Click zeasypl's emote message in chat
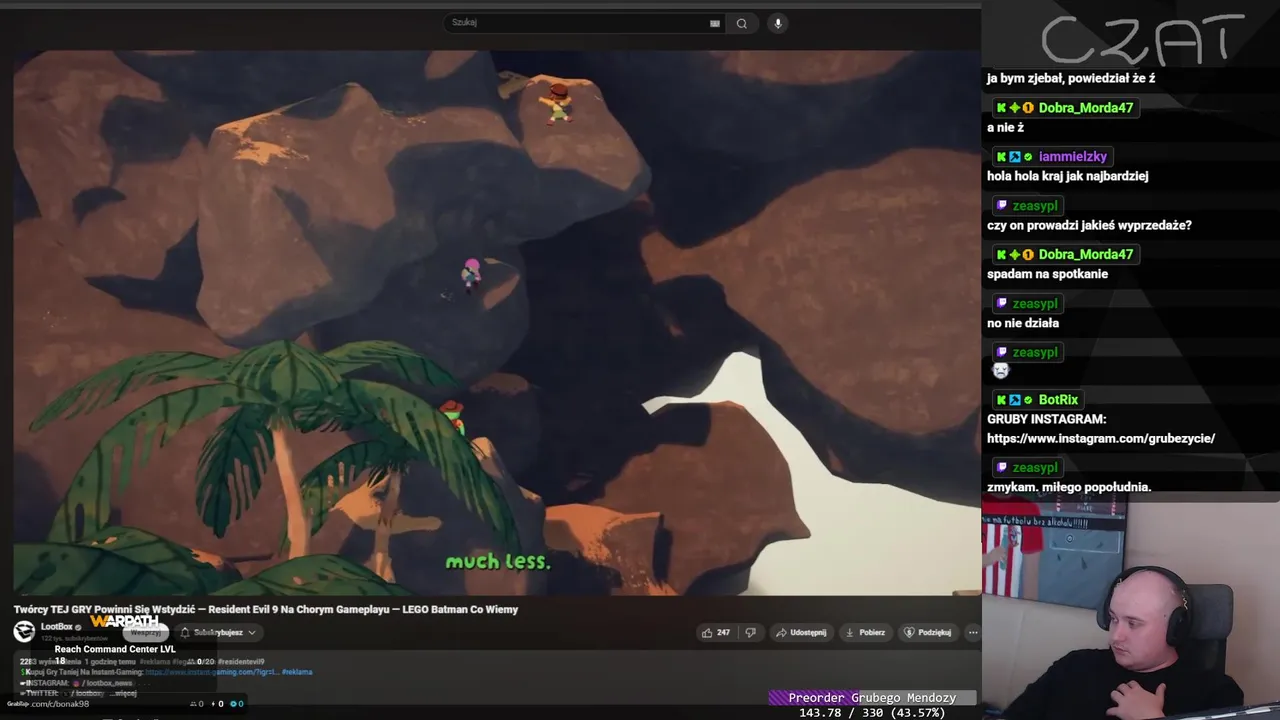This screenshot has width=1280, height=720. click(x=1000, y=371)
